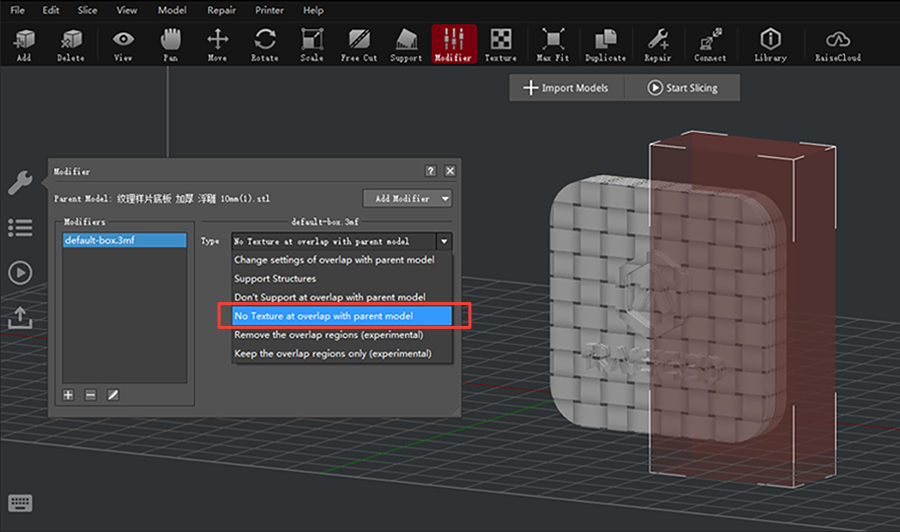Click the Duplicate tool icon
The image size is (900, 532).
pos(606,44)
